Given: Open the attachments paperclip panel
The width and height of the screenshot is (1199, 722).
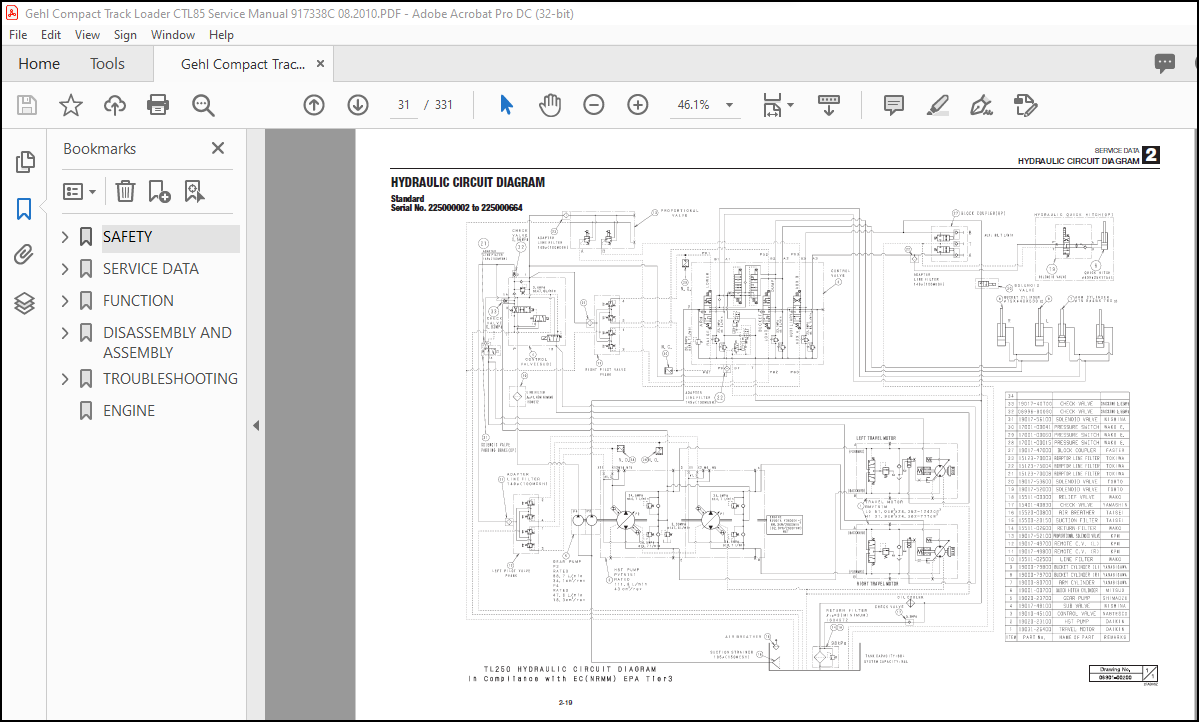Looking at the screenshot, I should 24,255.
